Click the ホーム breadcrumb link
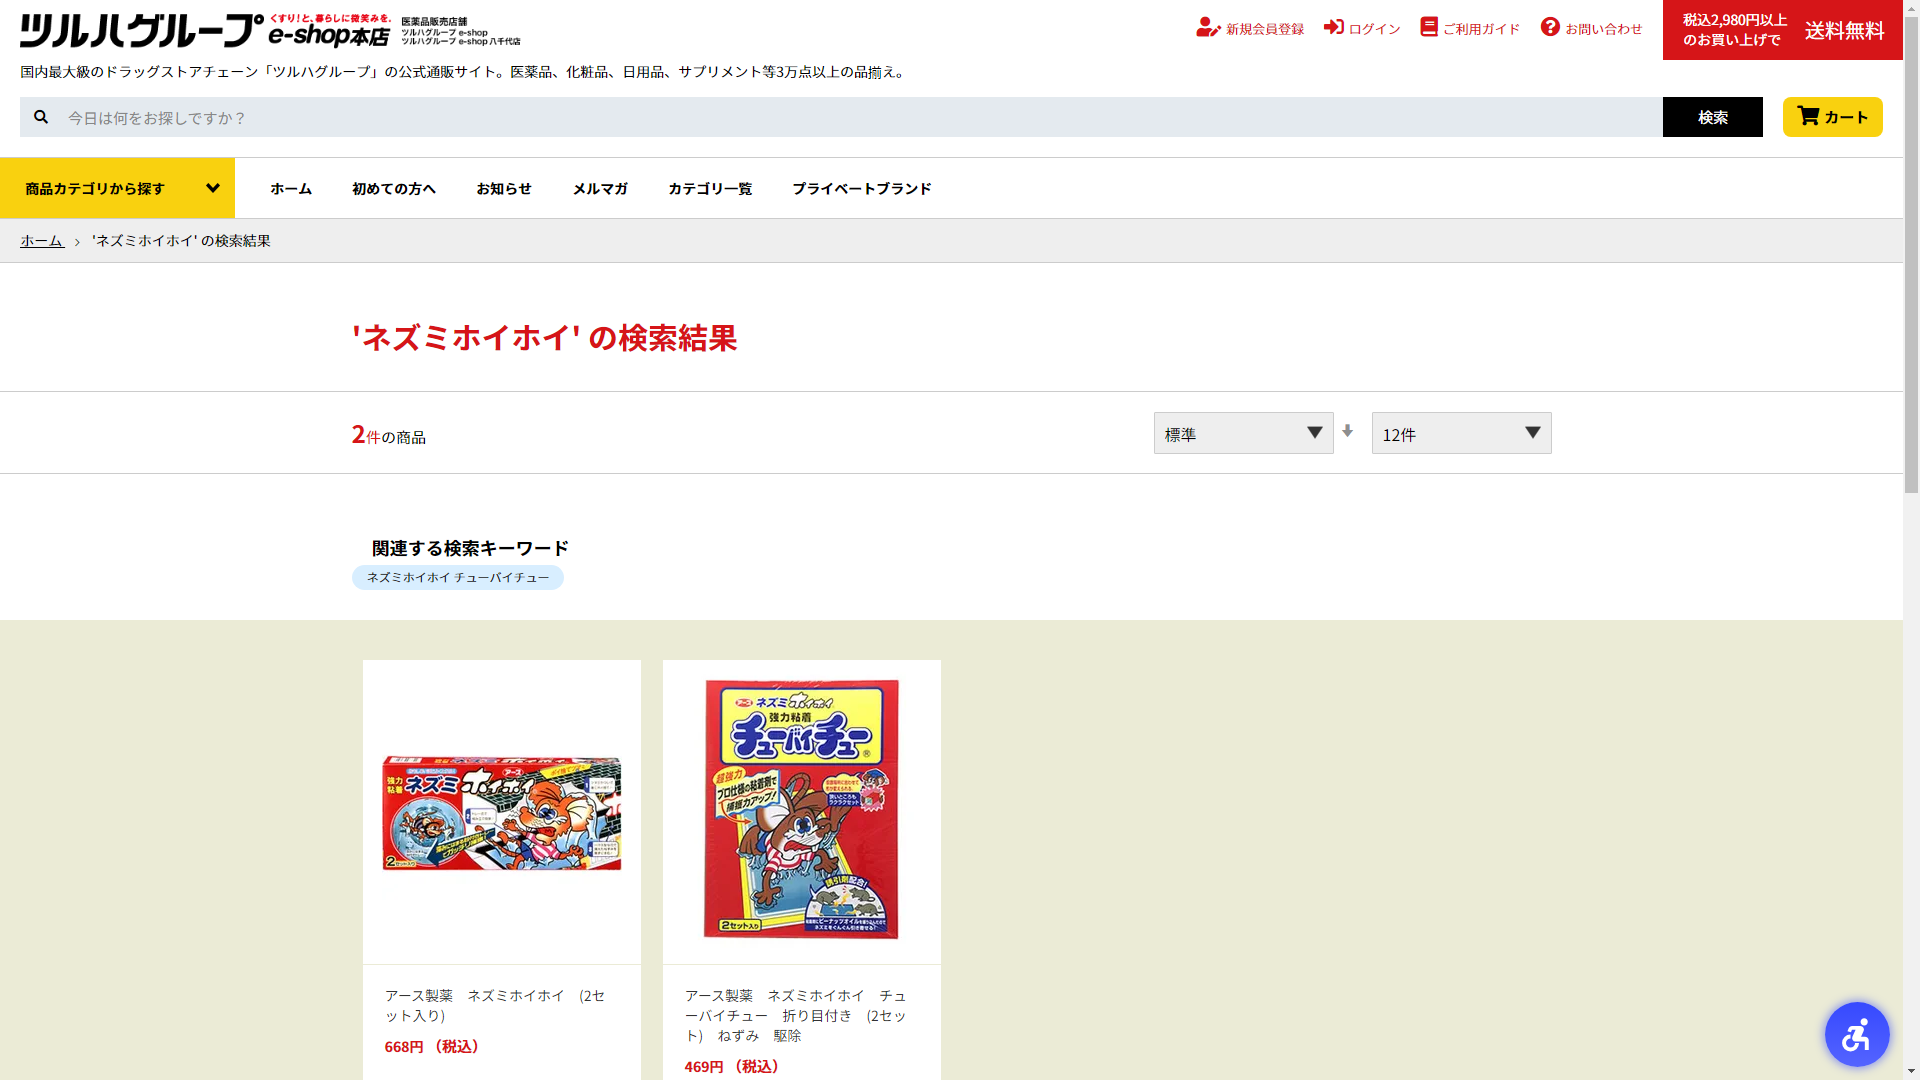The width and height of the screenshot is (1920, 1080). [x=42, y=241]
